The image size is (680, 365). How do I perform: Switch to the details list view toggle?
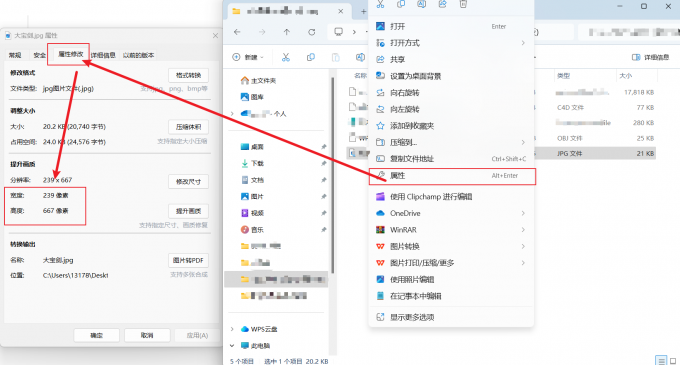pyautogui.click(x=661, y=360)
